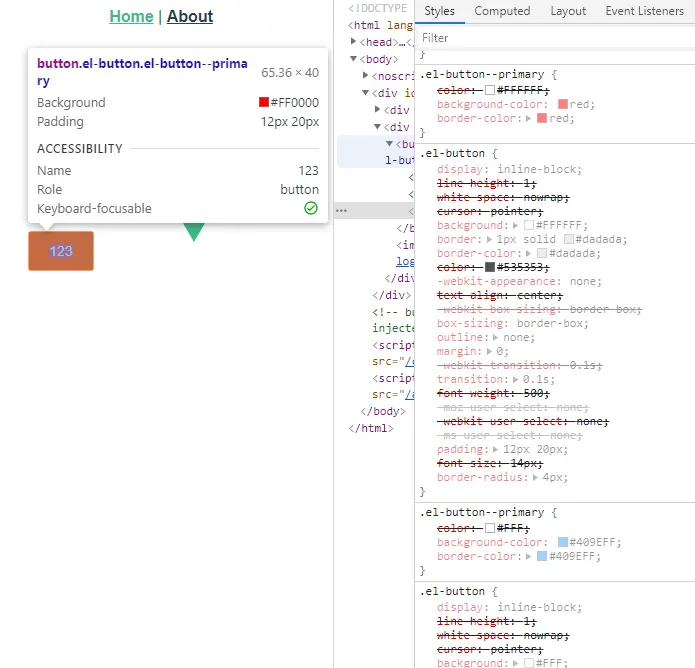695x668 pixels.
Task: Open blue swatch for border-color #409EFF
Action: click(x=542, y=556)
